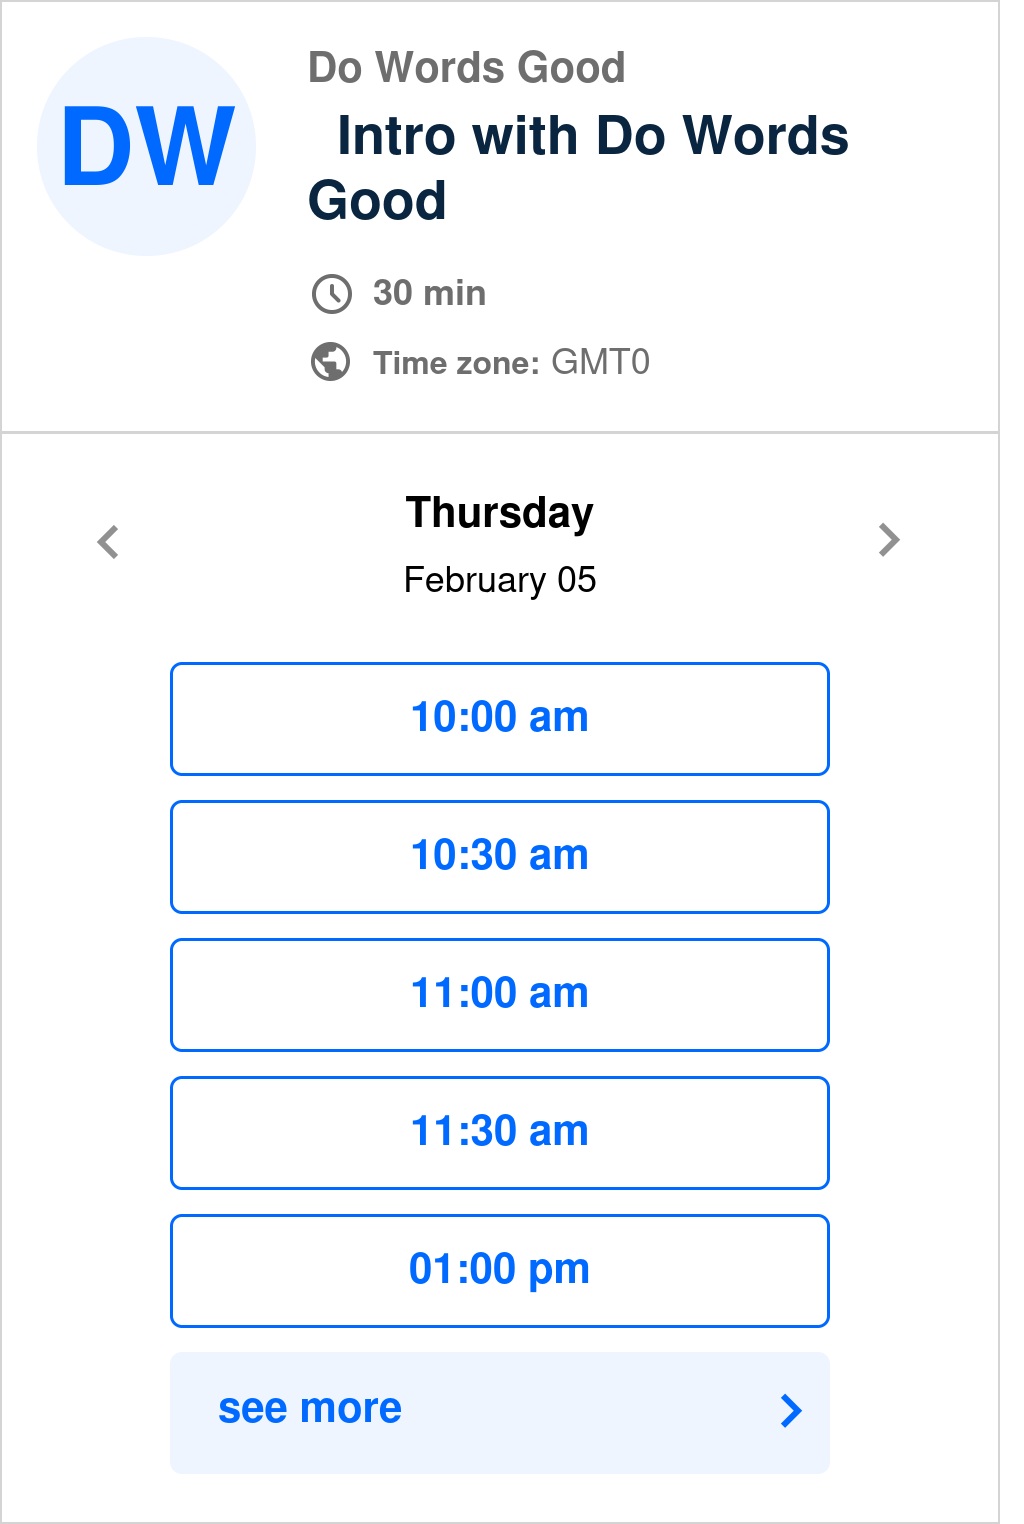Choose the 10:30 am time slot
The width and height of the screenshot is (1024, 1524).
pyautogui.click(x=500, y=856)
